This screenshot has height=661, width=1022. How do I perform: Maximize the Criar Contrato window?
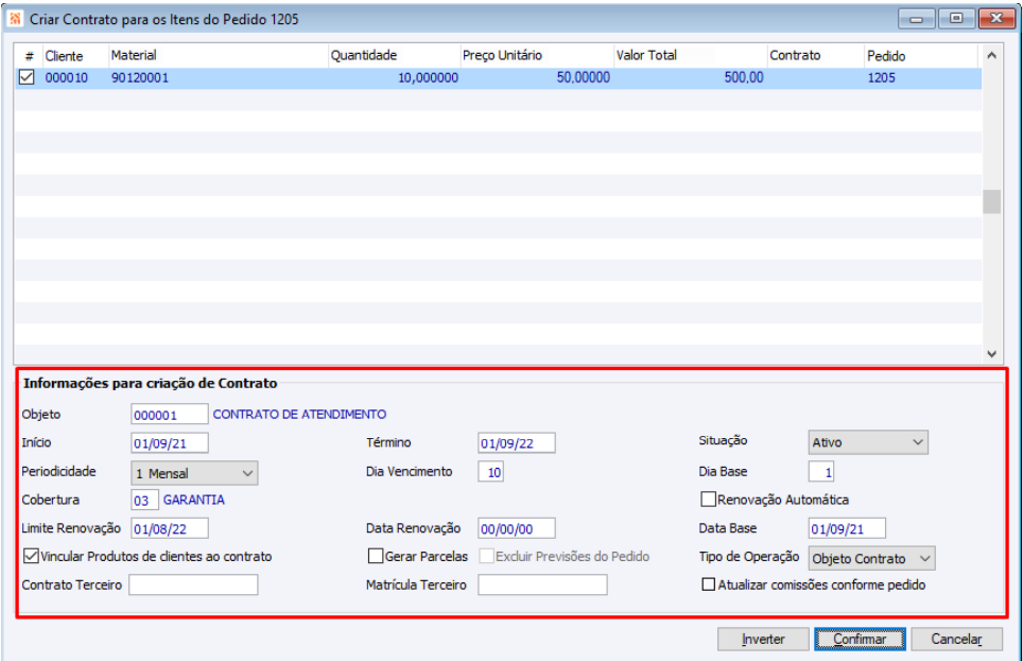tap(956, 18)
